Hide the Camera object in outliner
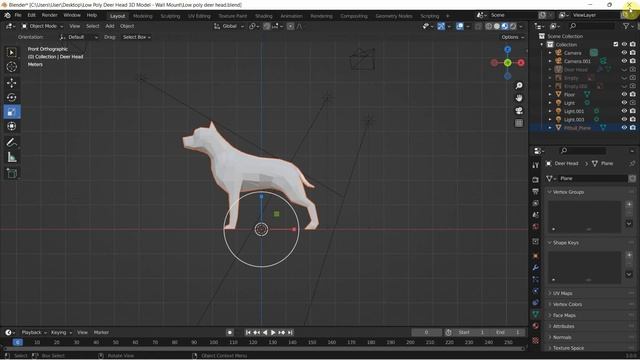Screen dimensions: 640x360 click(624, 53)
